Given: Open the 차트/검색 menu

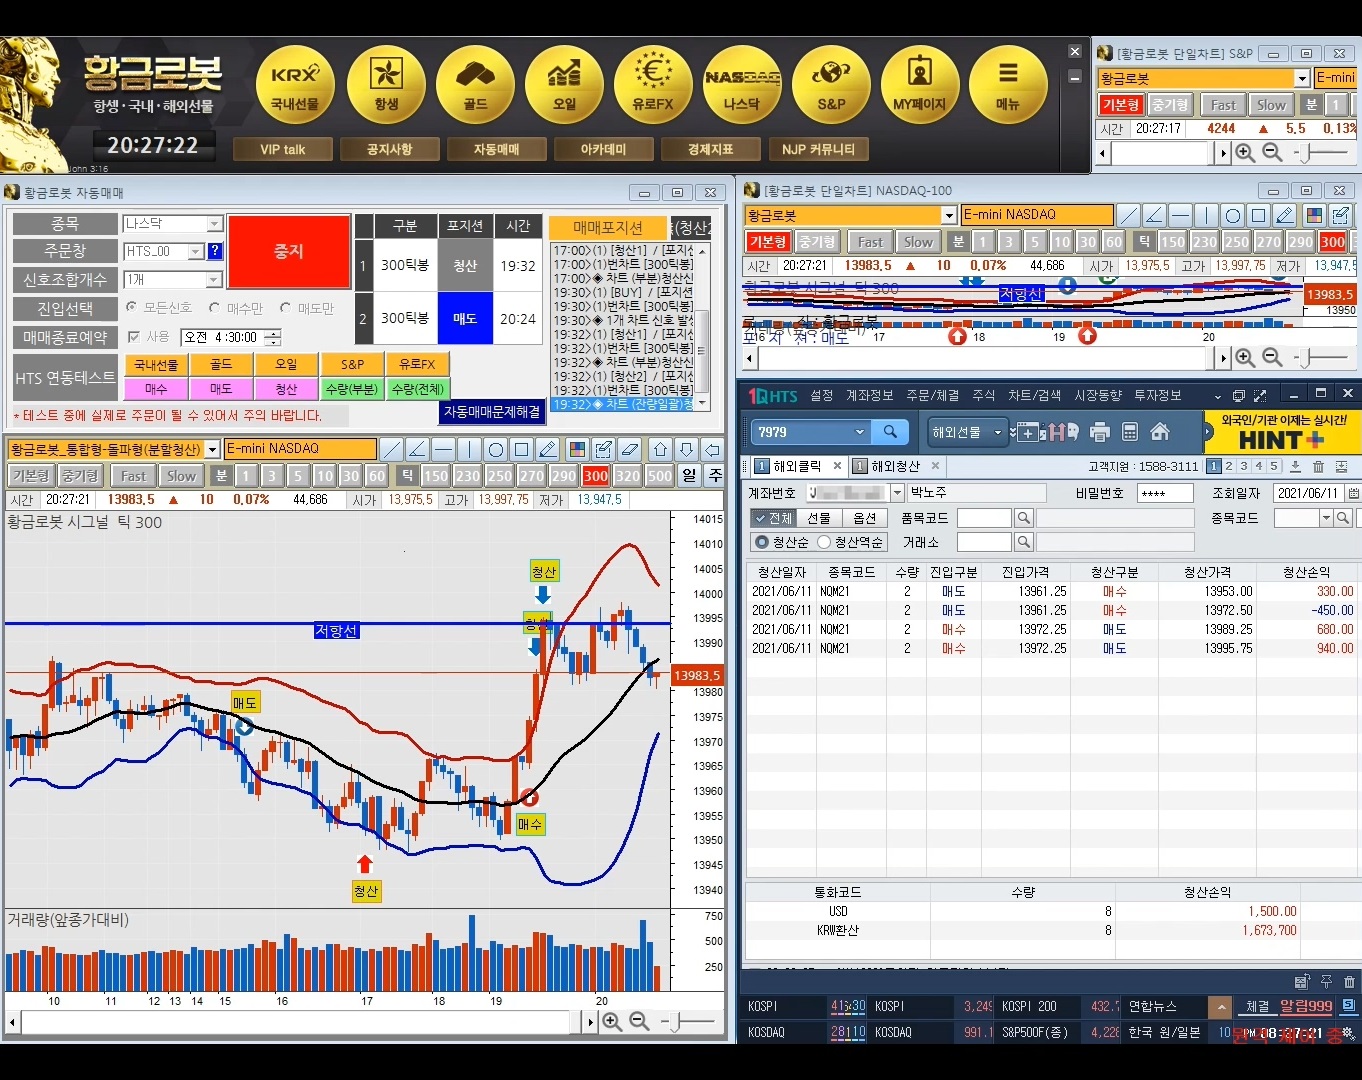Looking at the screenshot, I should tap(1035, 395).
